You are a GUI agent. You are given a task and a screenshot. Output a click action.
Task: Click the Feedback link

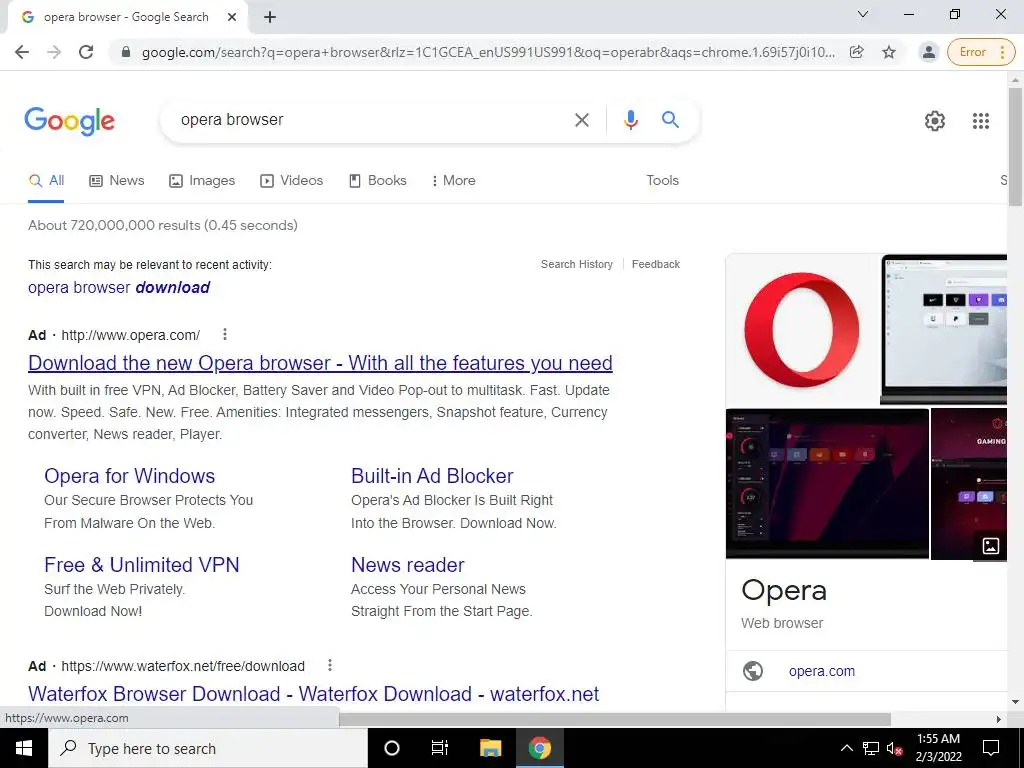[656, 264]
